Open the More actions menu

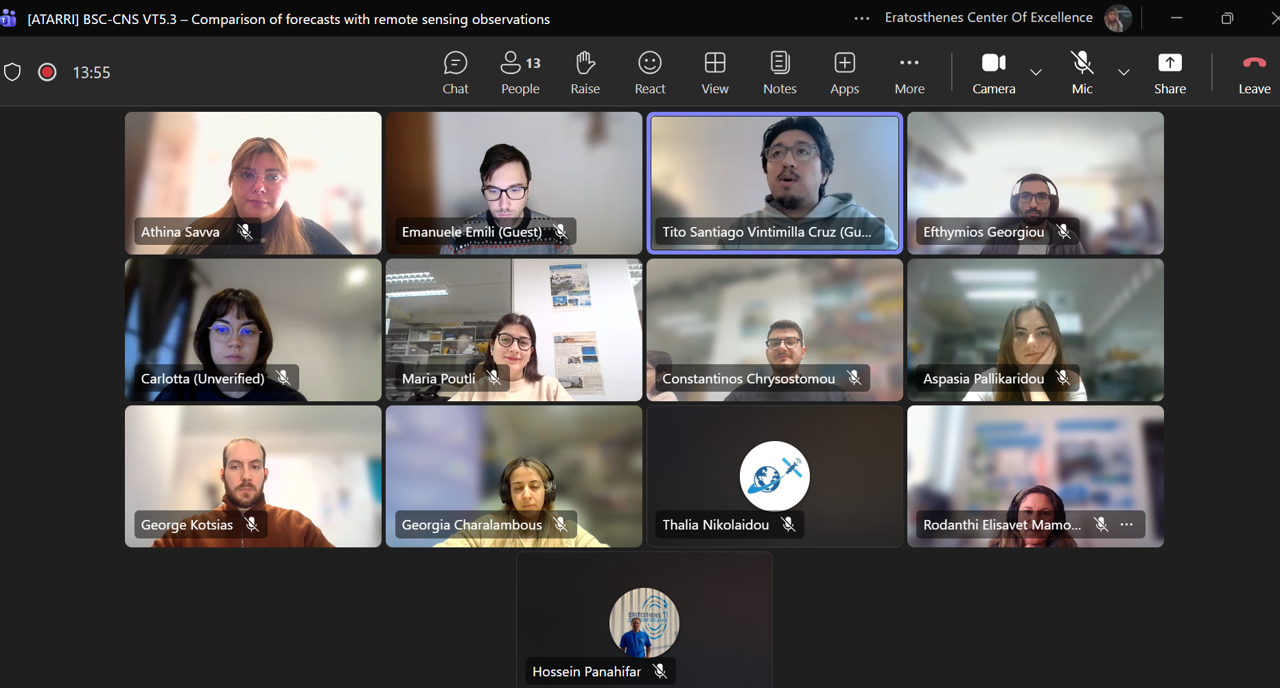pos(909,73)
